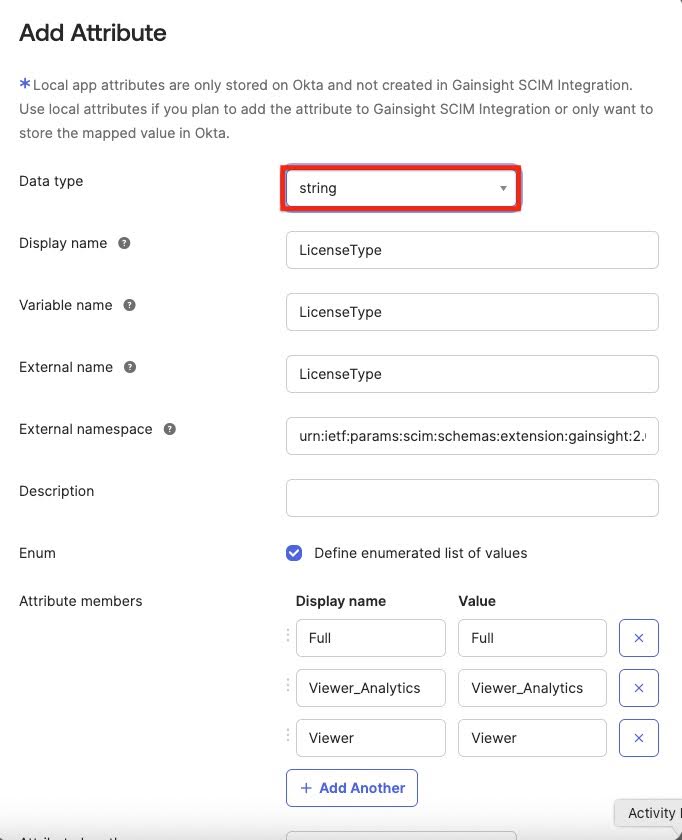
Task: Click the help icon next to Display name
Action: (x=124, y=243)
